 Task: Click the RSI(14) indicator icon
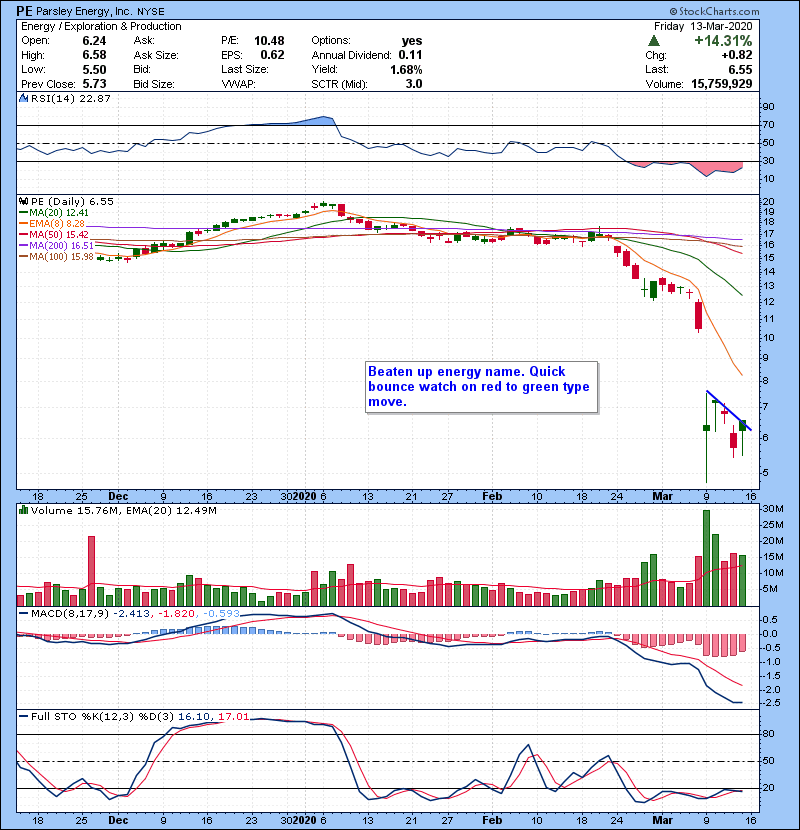[x=23, y=98]
